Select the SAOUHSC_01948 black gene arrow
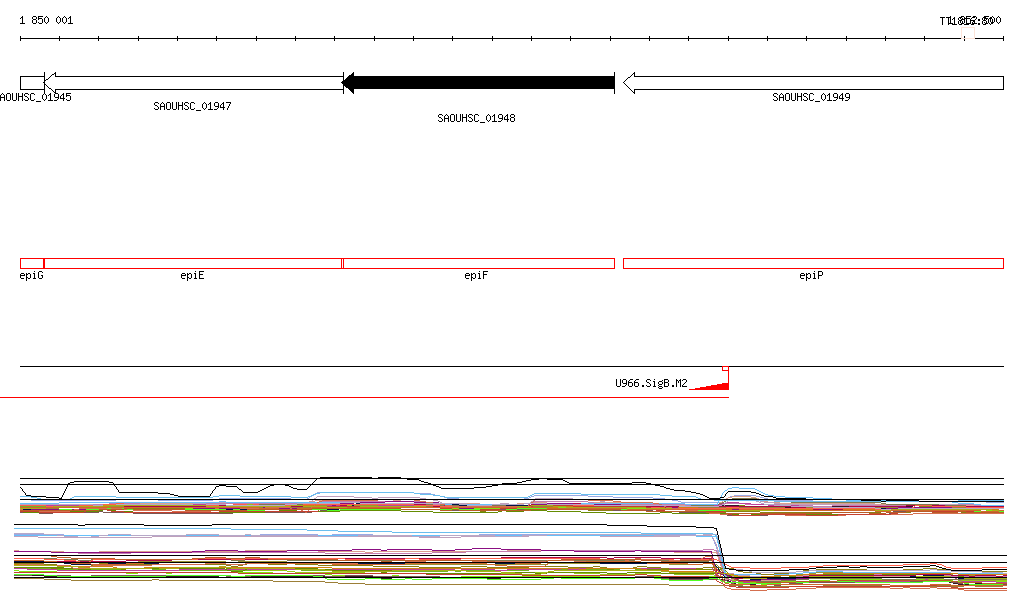 point(479,83)
